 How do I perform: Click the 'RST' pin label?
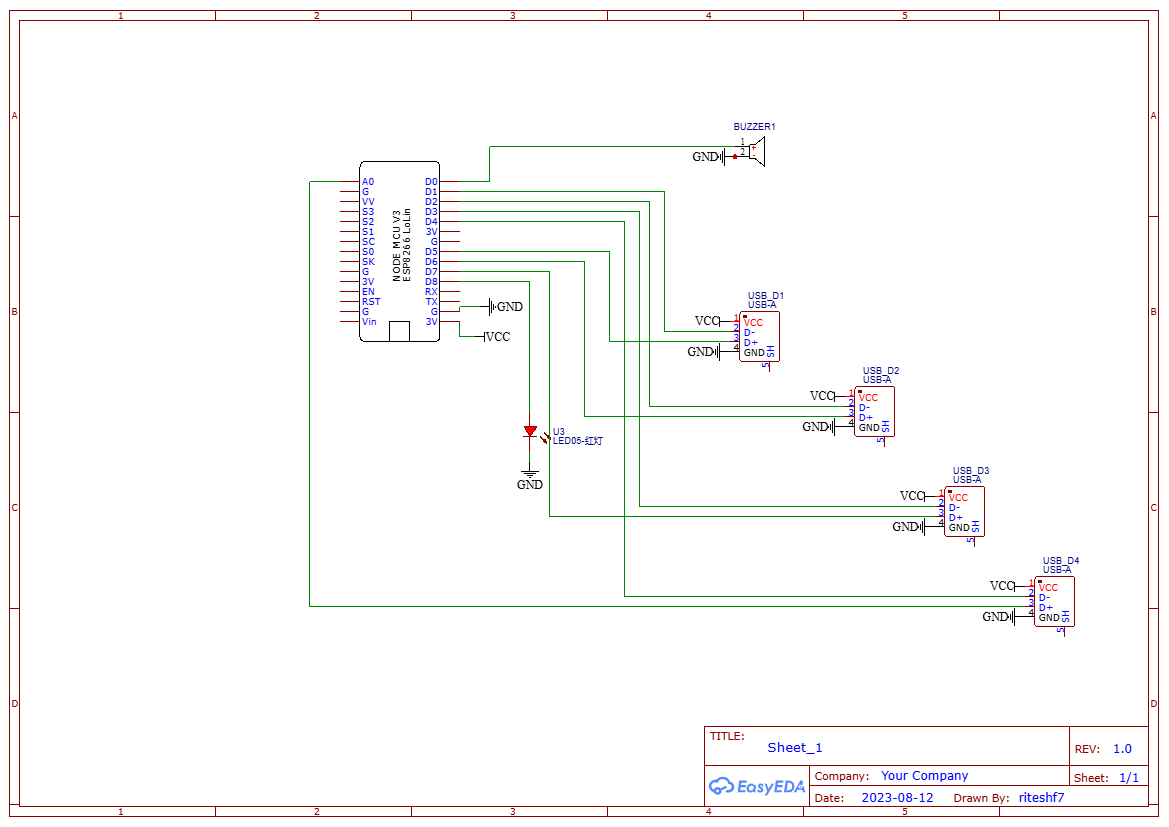[x=371, y=302]
